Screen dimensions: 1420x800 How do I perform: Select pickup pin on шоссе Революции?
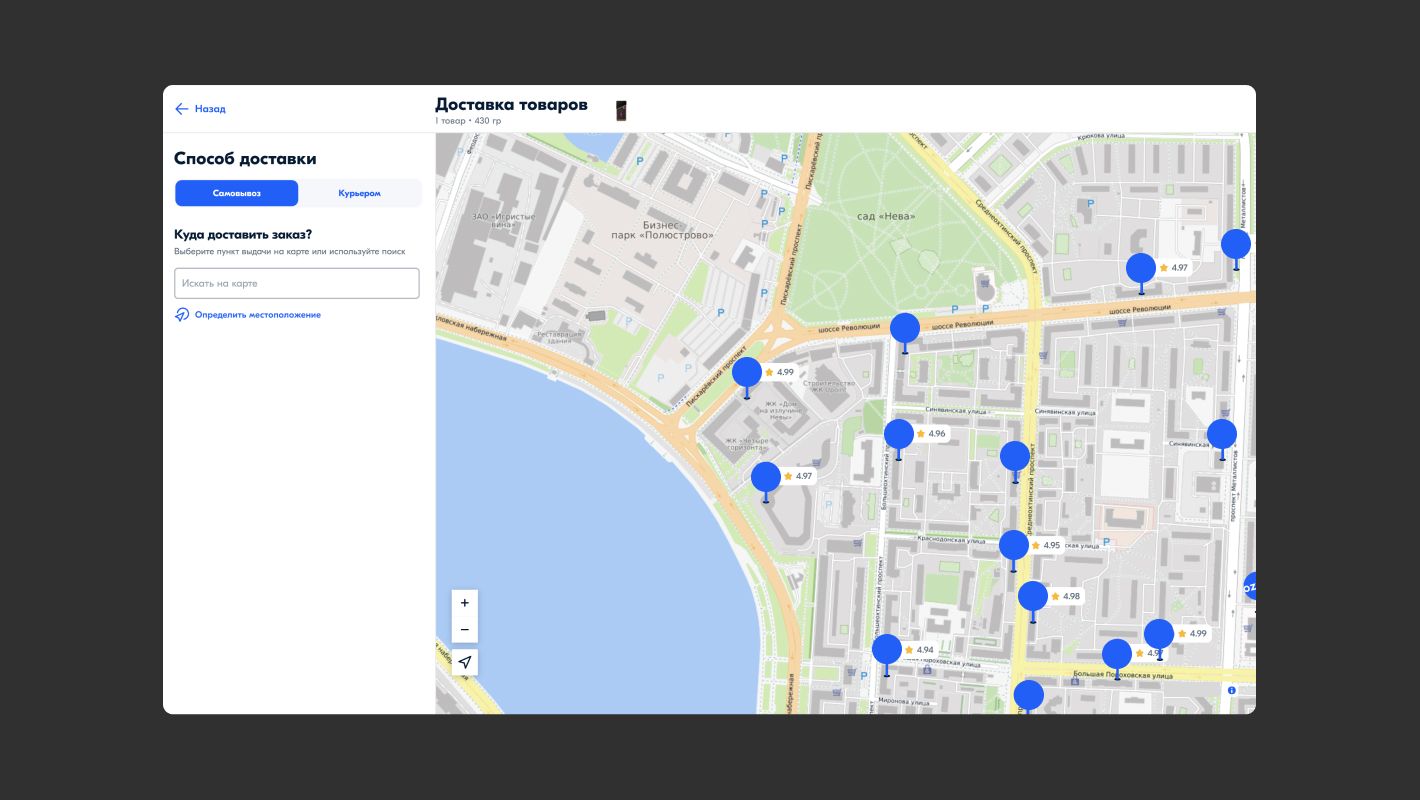coord(905,328)
